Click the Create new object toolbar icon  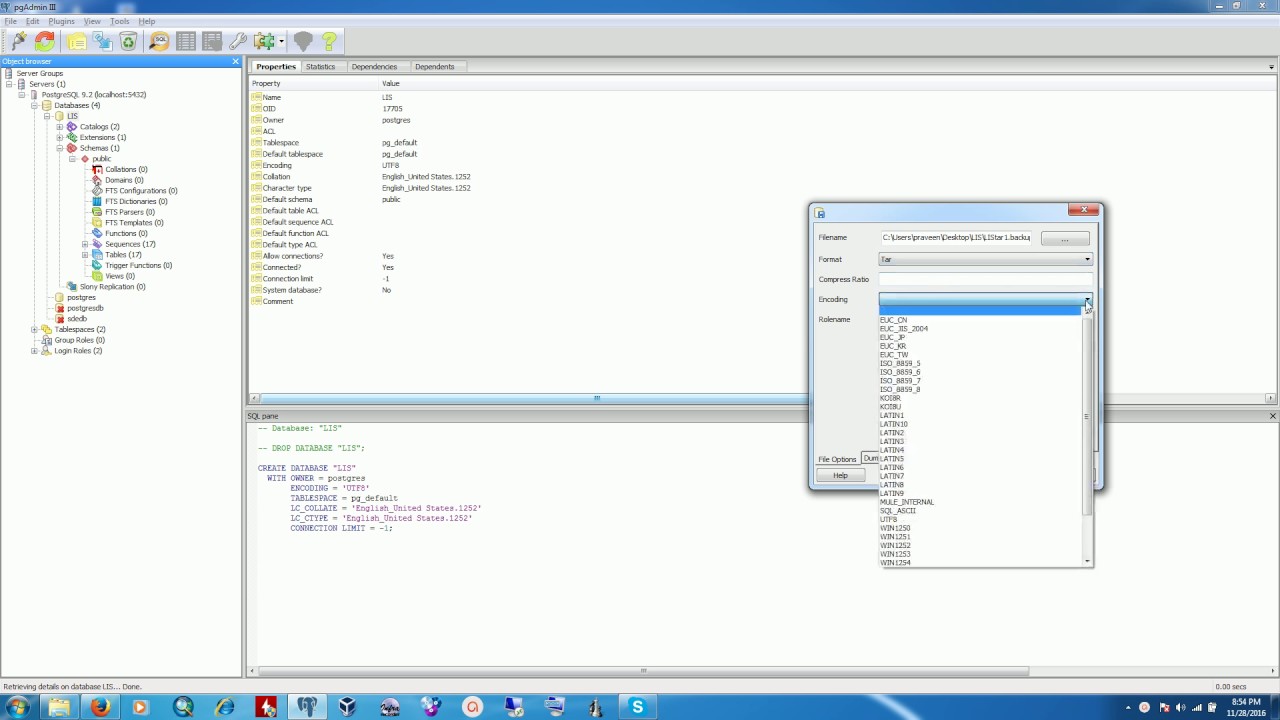(x=102, y=41)
